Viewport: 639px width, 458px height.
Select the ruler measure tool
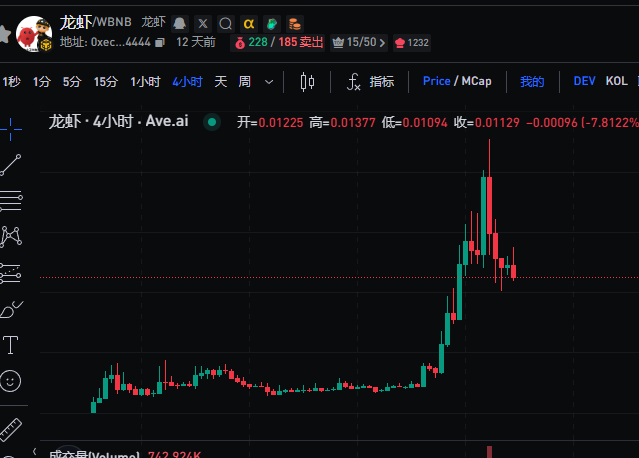point(11,430)
